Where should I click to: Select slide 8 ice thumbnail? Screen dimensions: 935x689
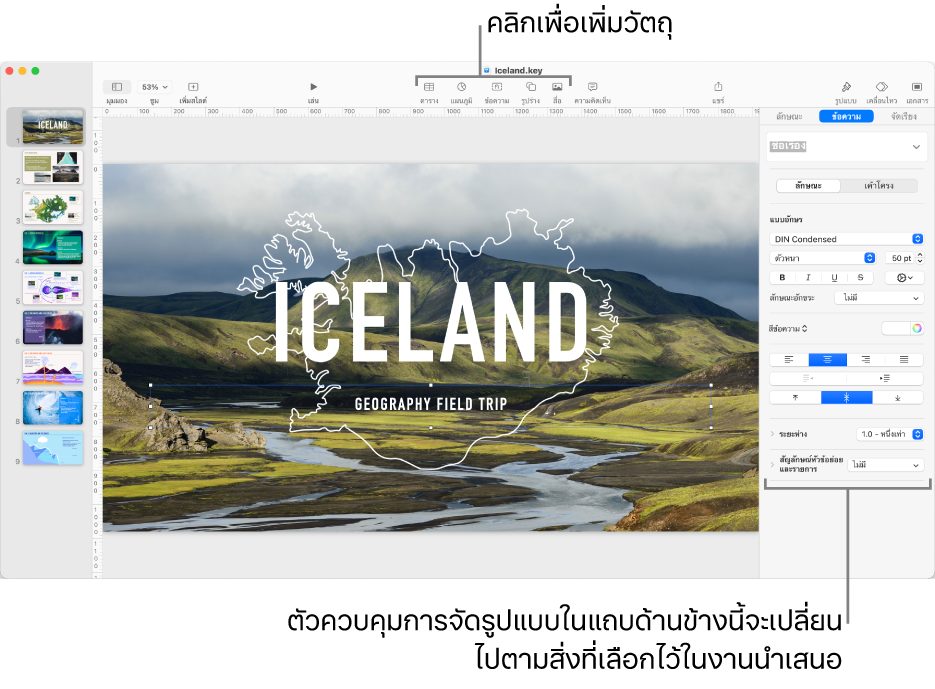tap(53, 408)
